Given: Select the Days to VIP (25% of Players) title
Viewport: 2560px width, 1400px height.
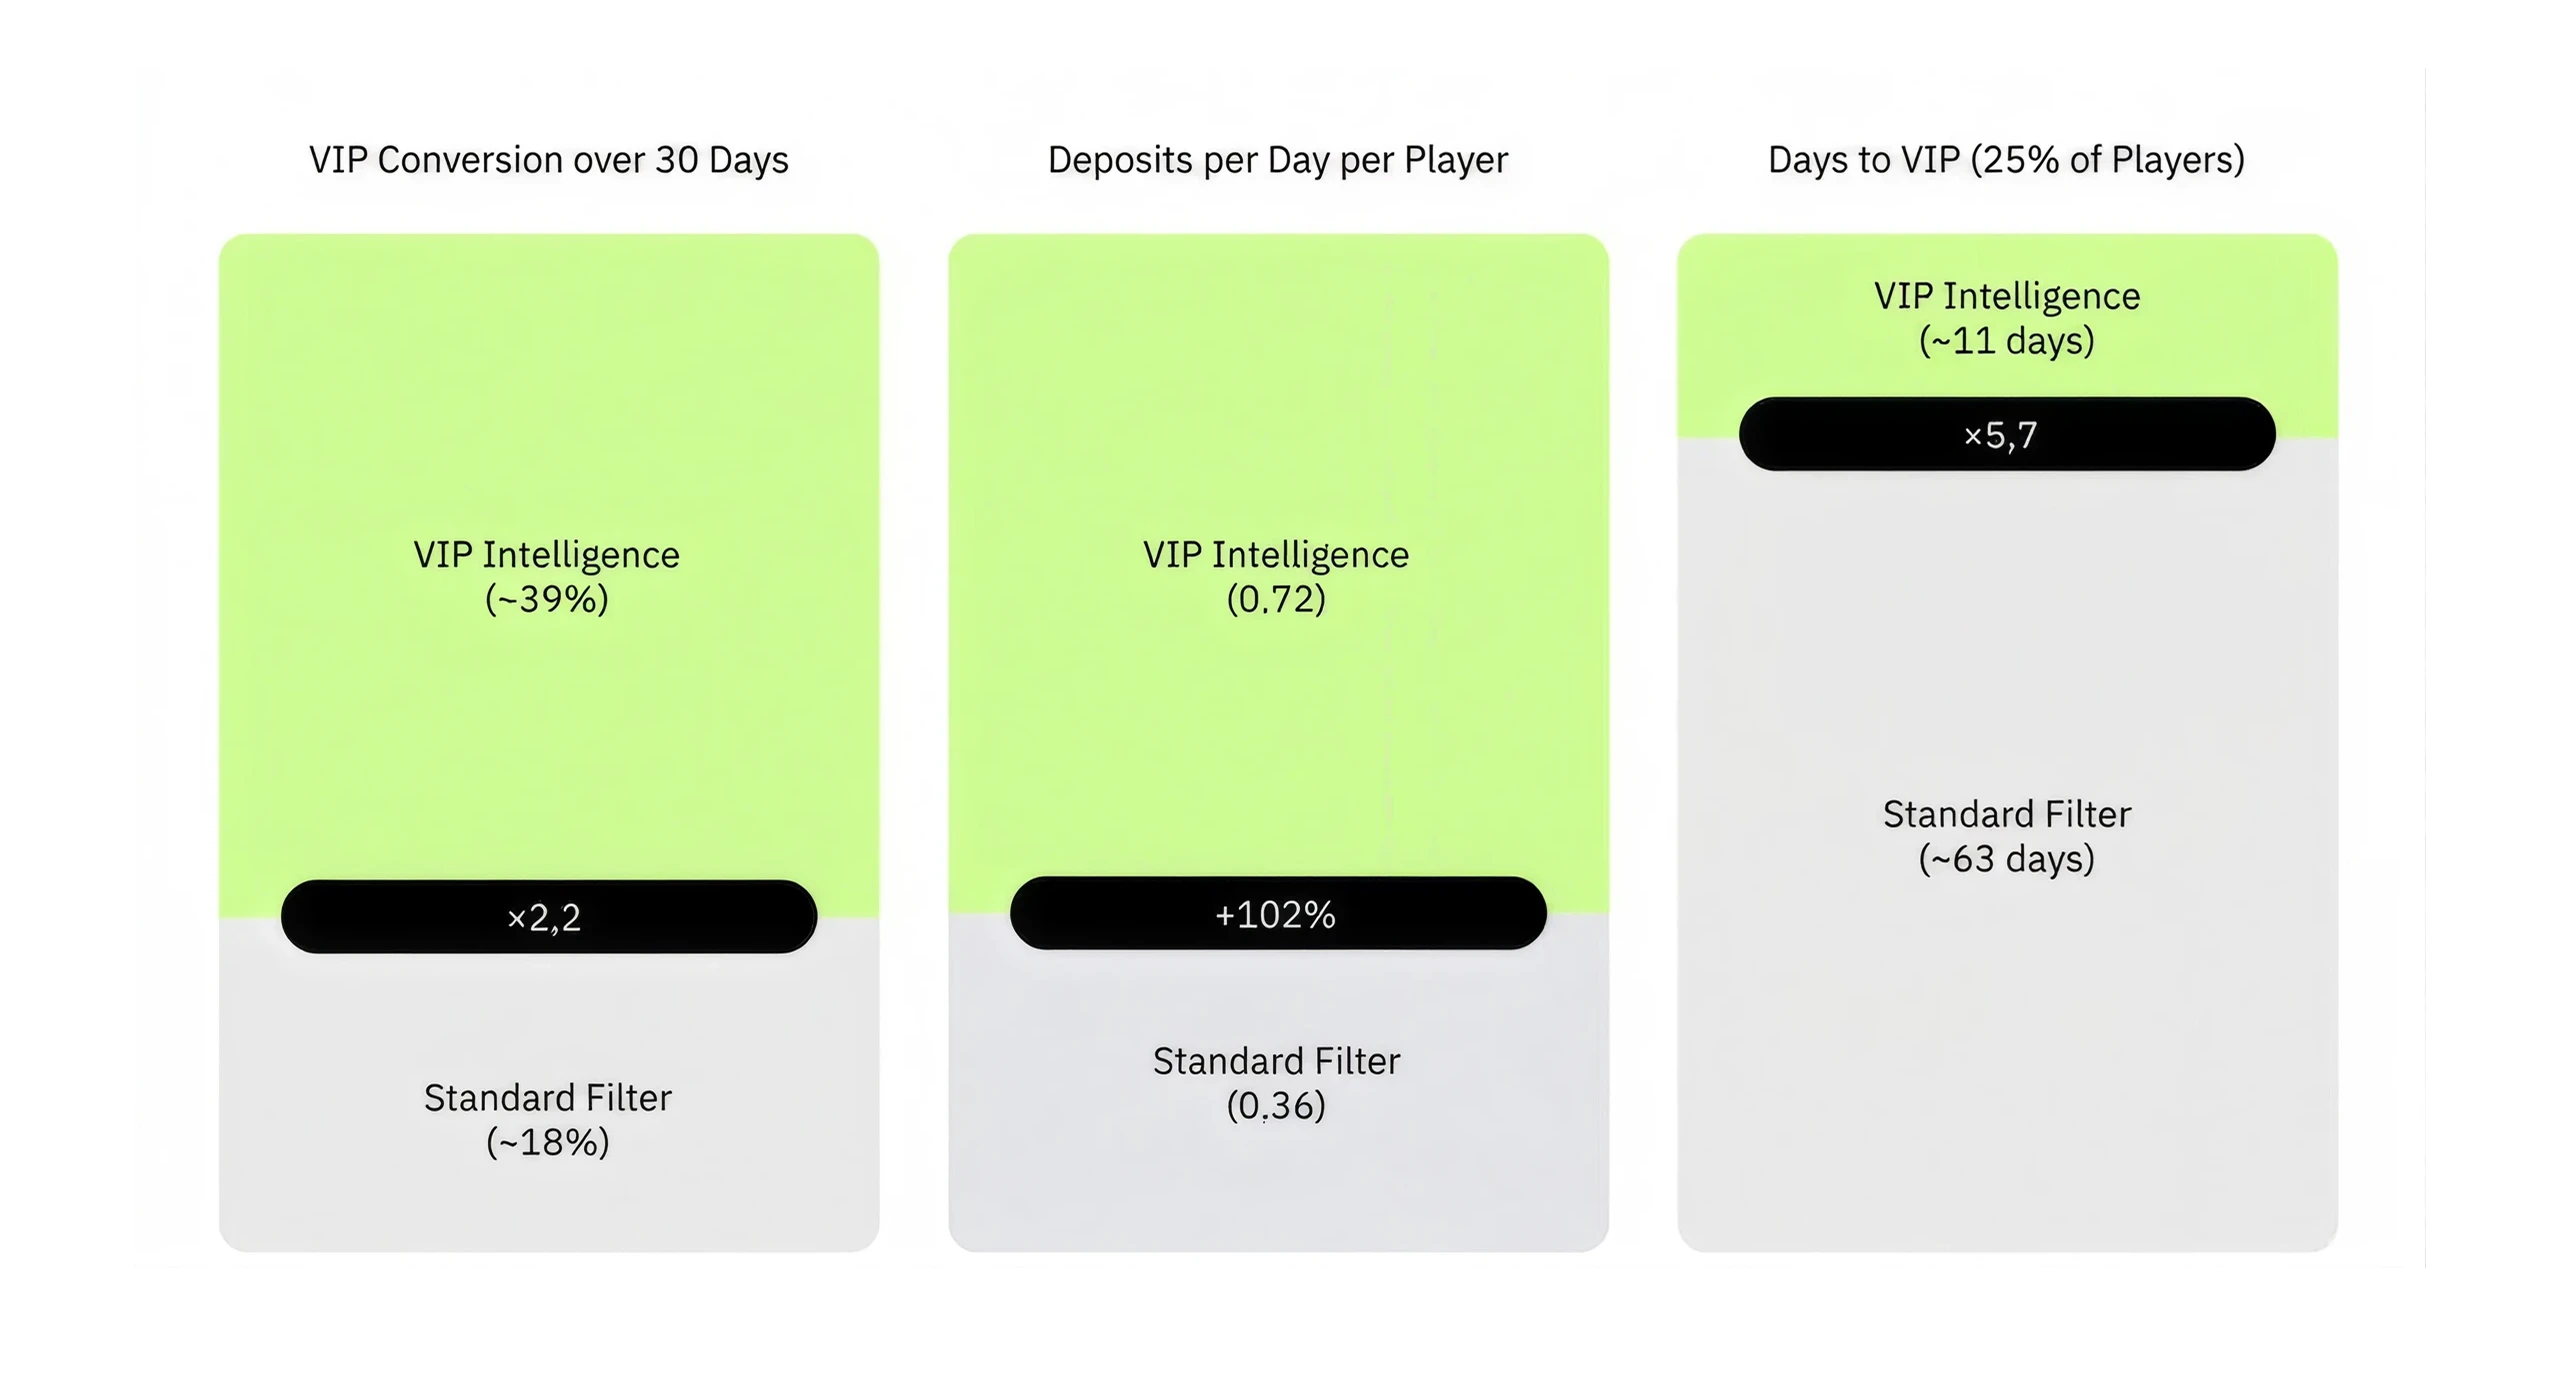Looking at the screenshot, I should pos(2007,160).
